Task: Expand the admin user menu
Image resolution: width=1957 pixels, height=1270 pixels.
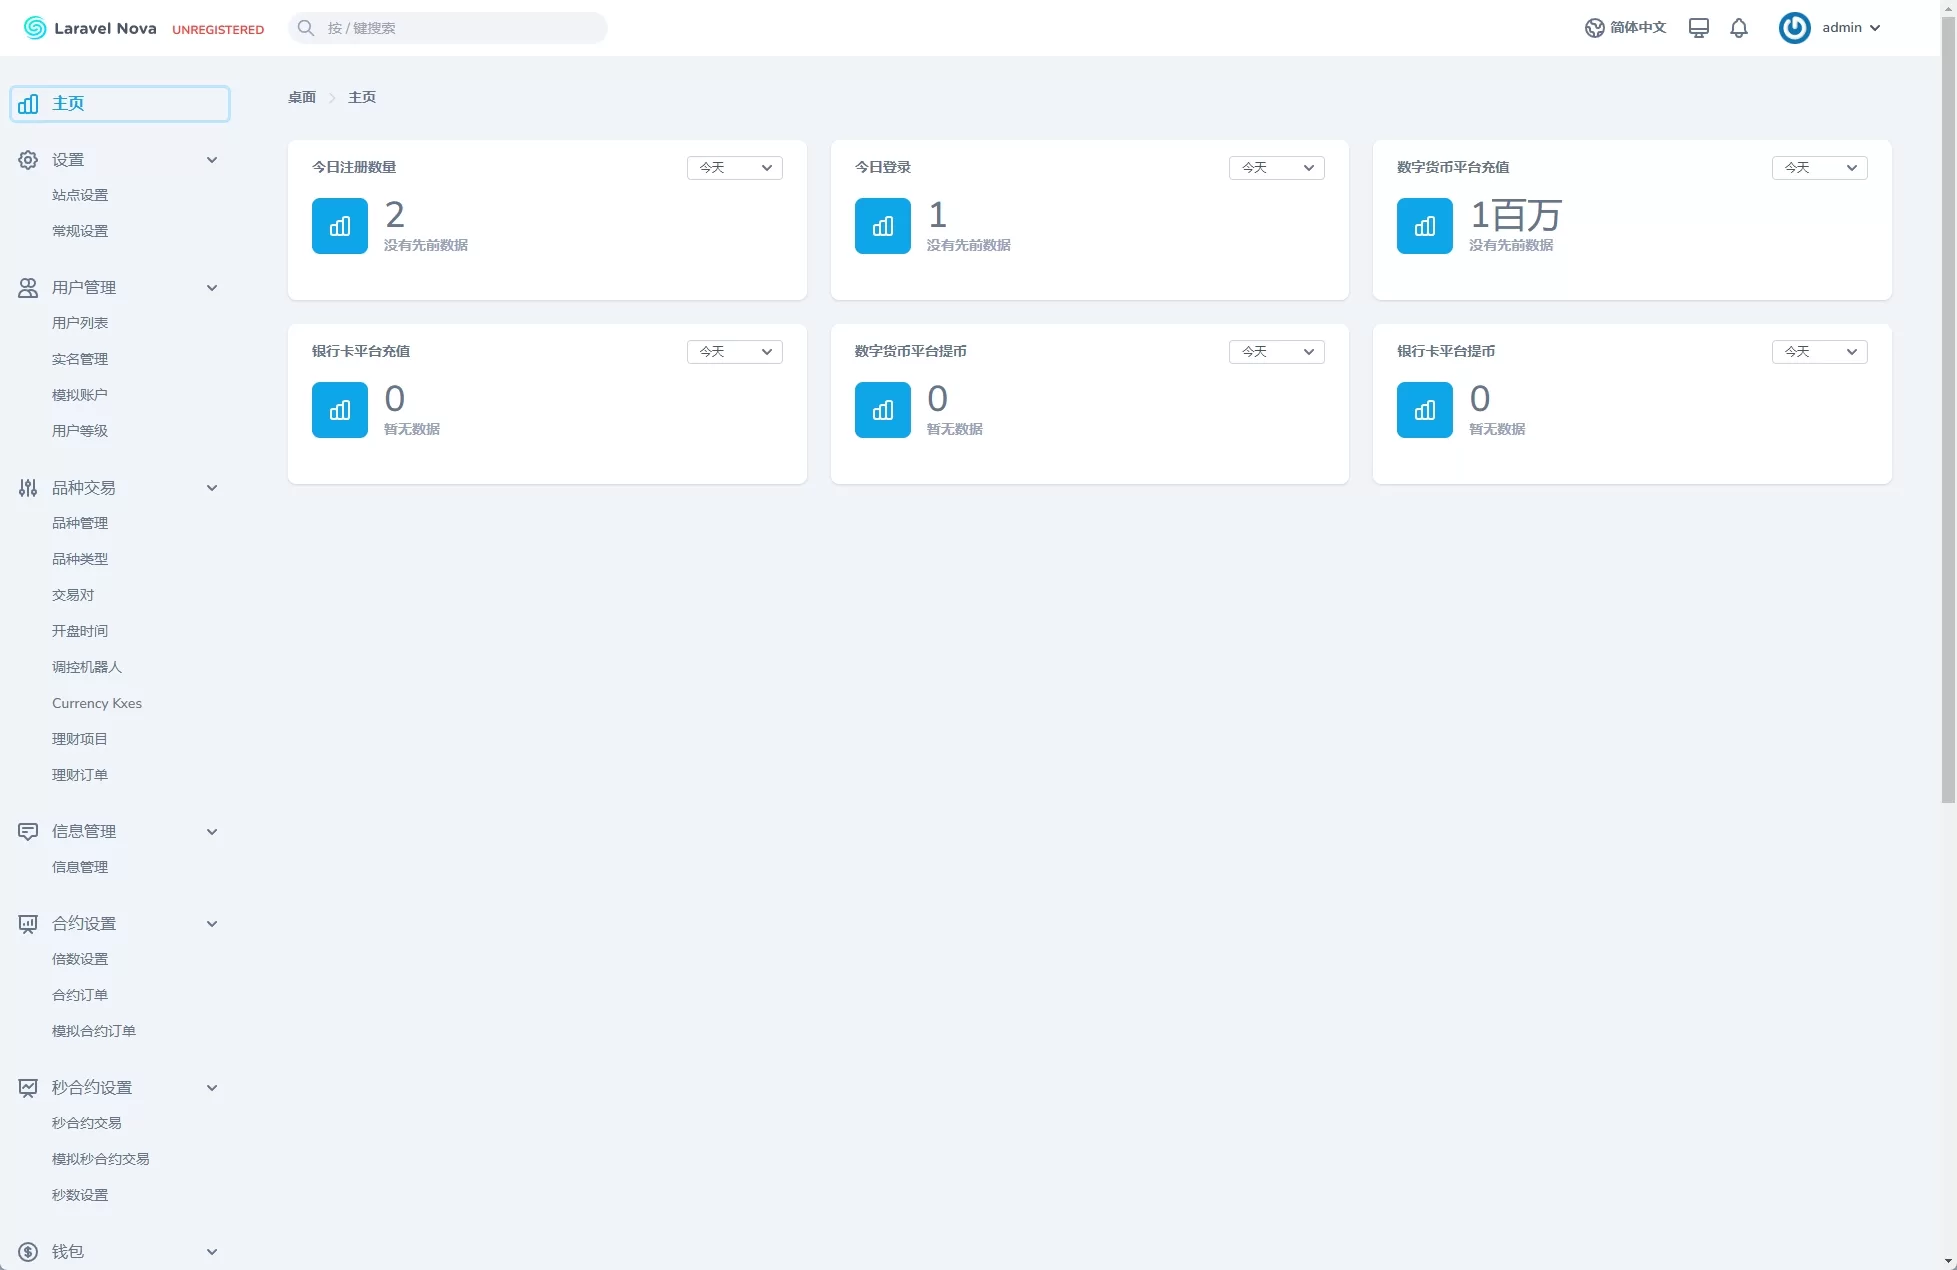Action: [x=1850, y=28]
